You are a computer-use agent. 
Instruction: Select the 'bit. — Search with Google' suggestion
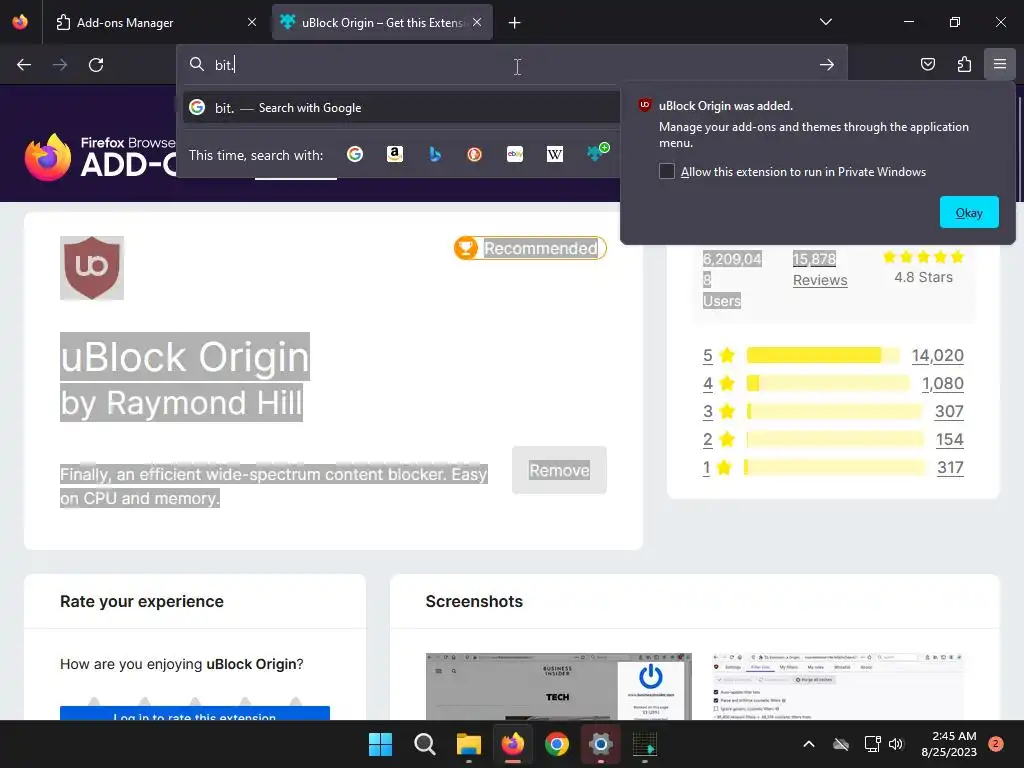tap(401, 108)
